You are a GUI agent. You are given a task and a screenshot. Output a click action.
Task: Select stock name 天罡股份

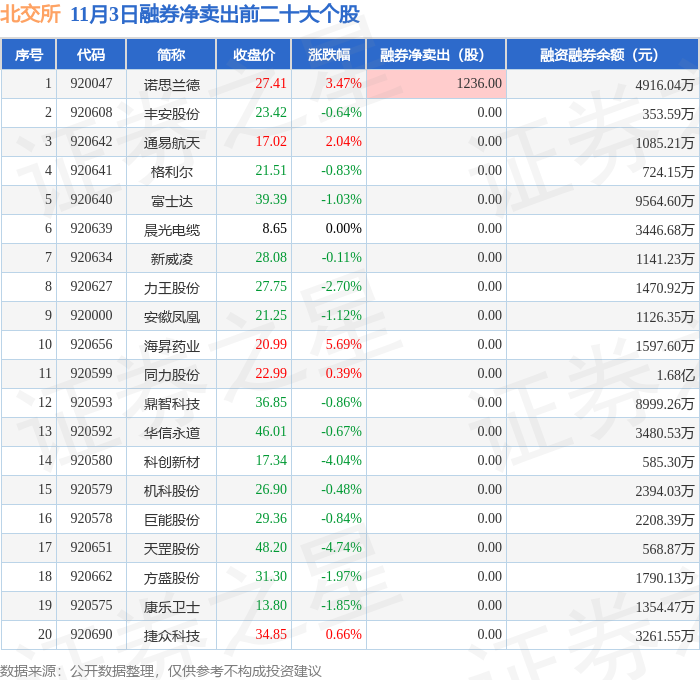tap(171, 549)
